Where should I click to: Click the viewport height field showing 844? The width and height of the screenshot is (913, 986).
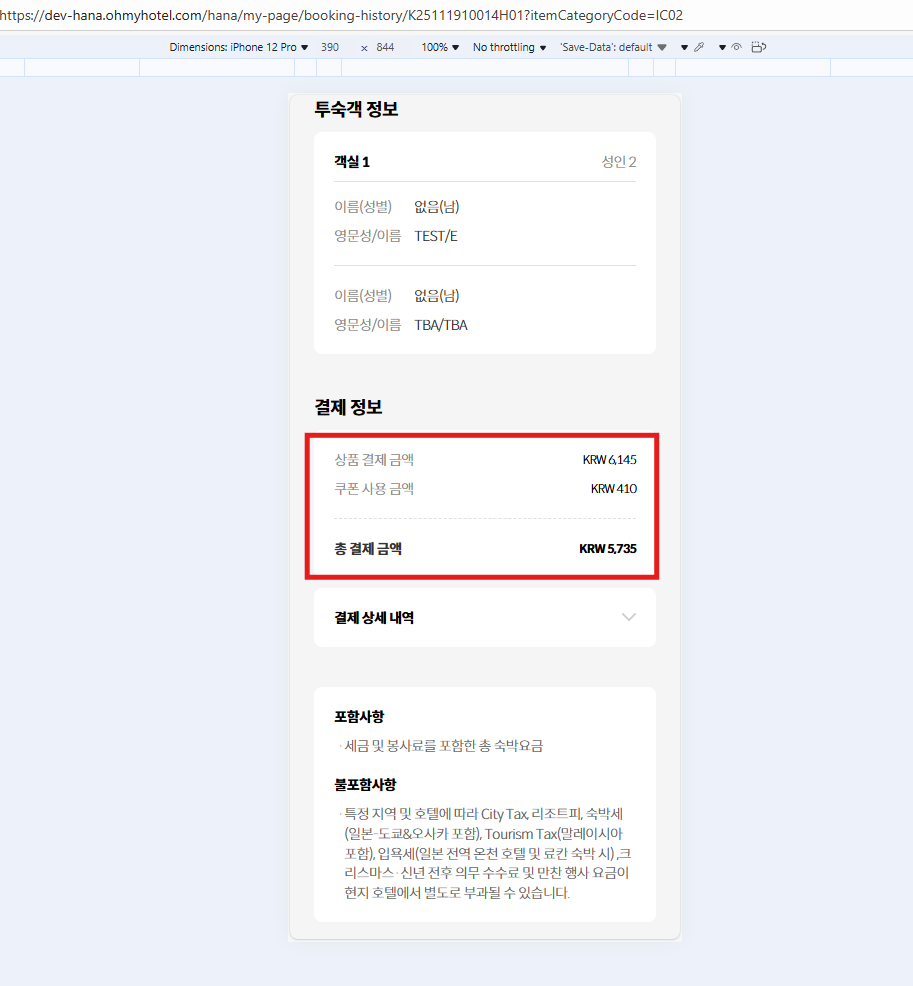[385, 47]
